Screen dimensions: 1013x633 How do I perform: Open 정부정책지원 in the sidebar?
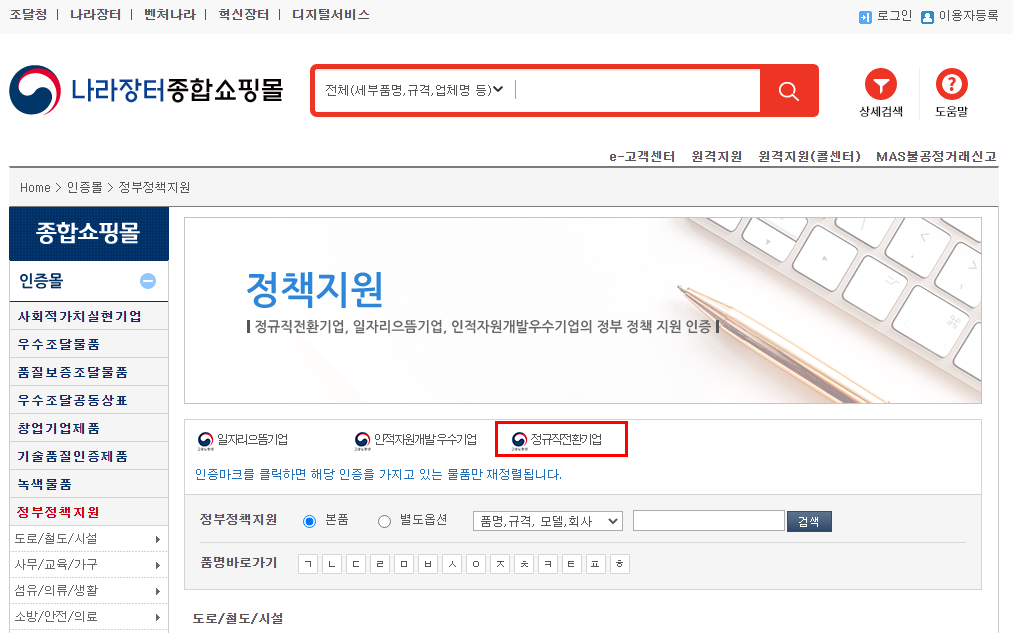[58, 512]
